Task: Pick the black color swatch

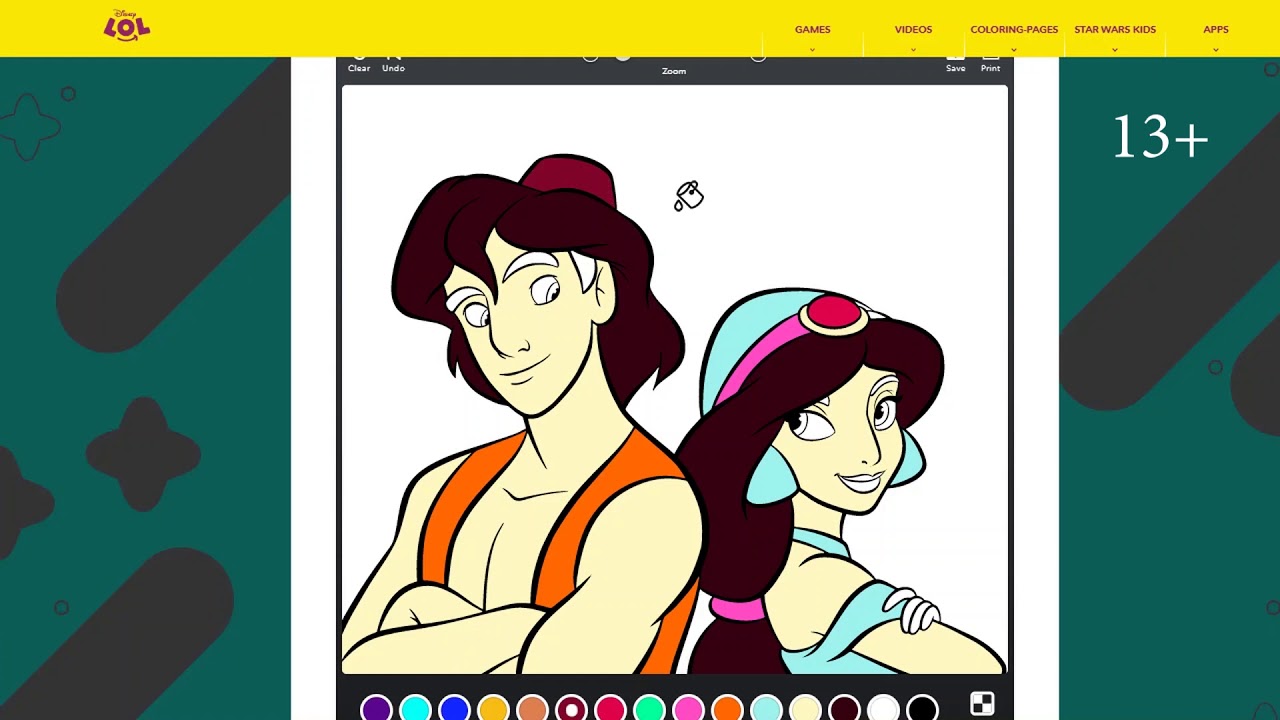Action: (x=922, y=709)
